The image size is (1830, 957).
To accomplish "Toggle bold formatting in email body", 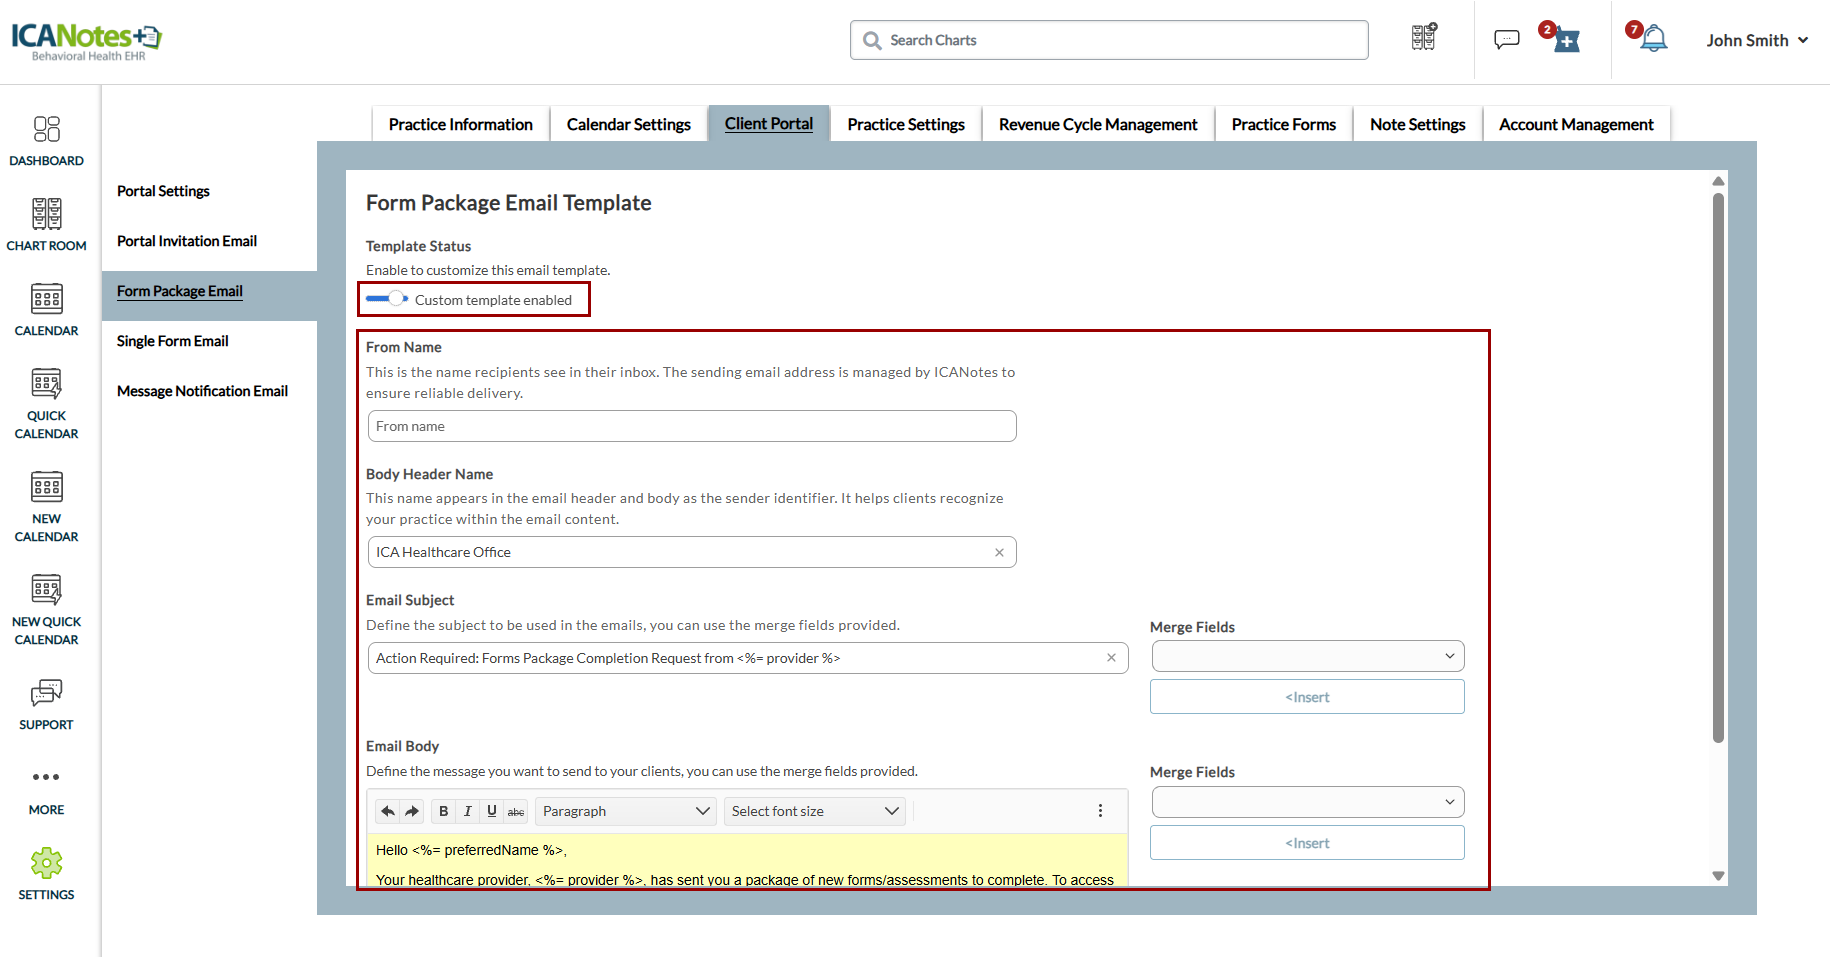I will tap(443, 811).
